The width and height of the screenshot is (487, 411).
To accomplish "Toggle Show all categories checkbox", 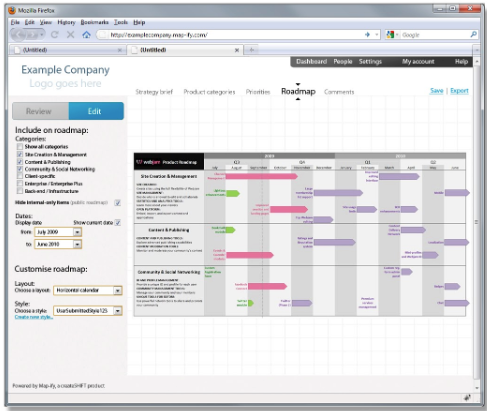I will (x=20, y=147).
